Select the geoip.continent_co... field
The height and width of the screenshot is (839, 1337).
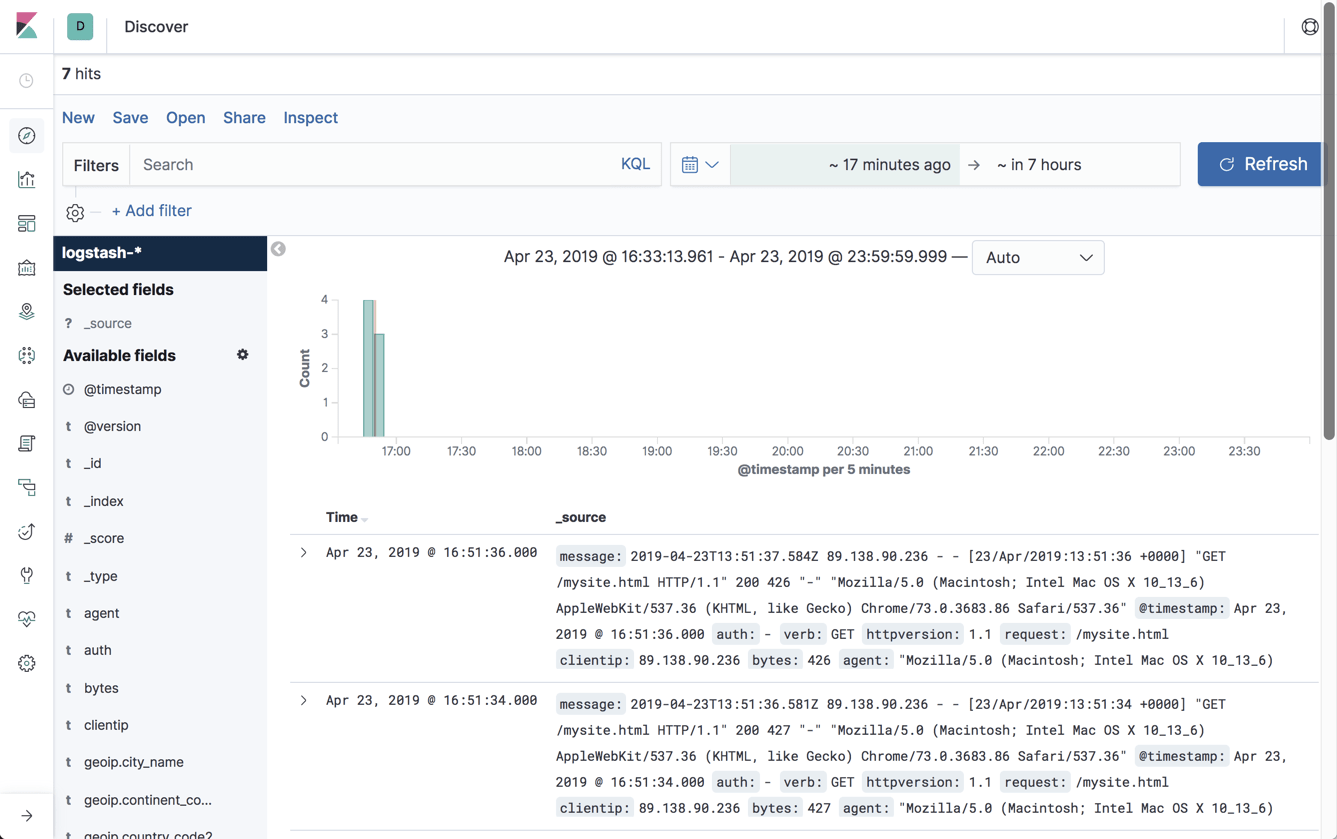pos(147,801)
